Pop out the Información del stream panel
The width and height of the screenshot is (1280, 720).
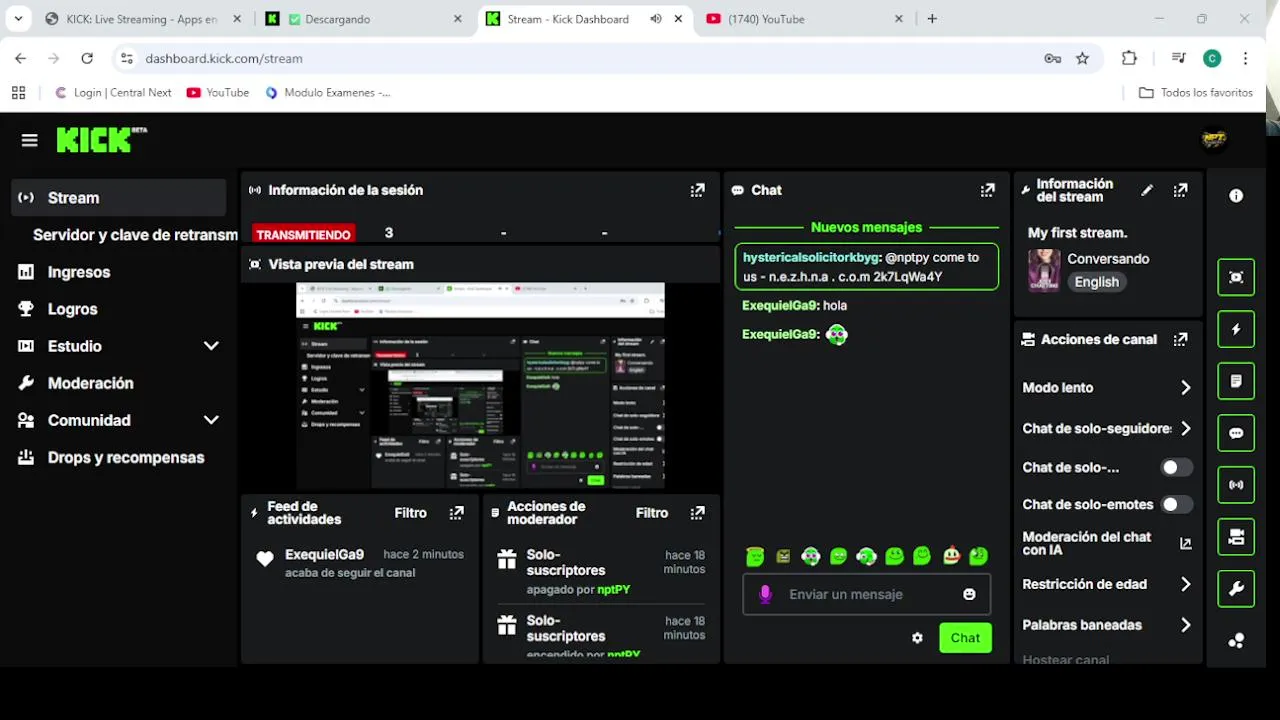1181,190
